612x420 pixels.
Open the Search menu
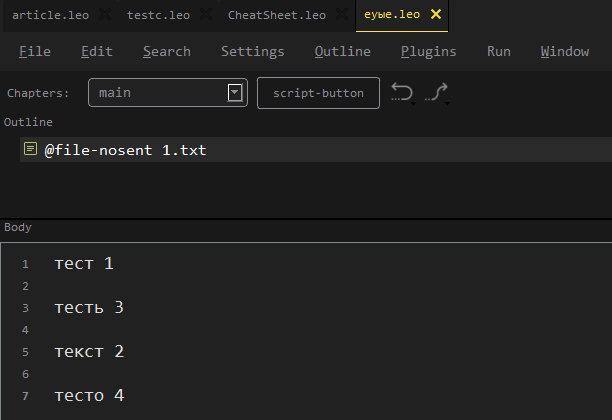pos(166,51)
